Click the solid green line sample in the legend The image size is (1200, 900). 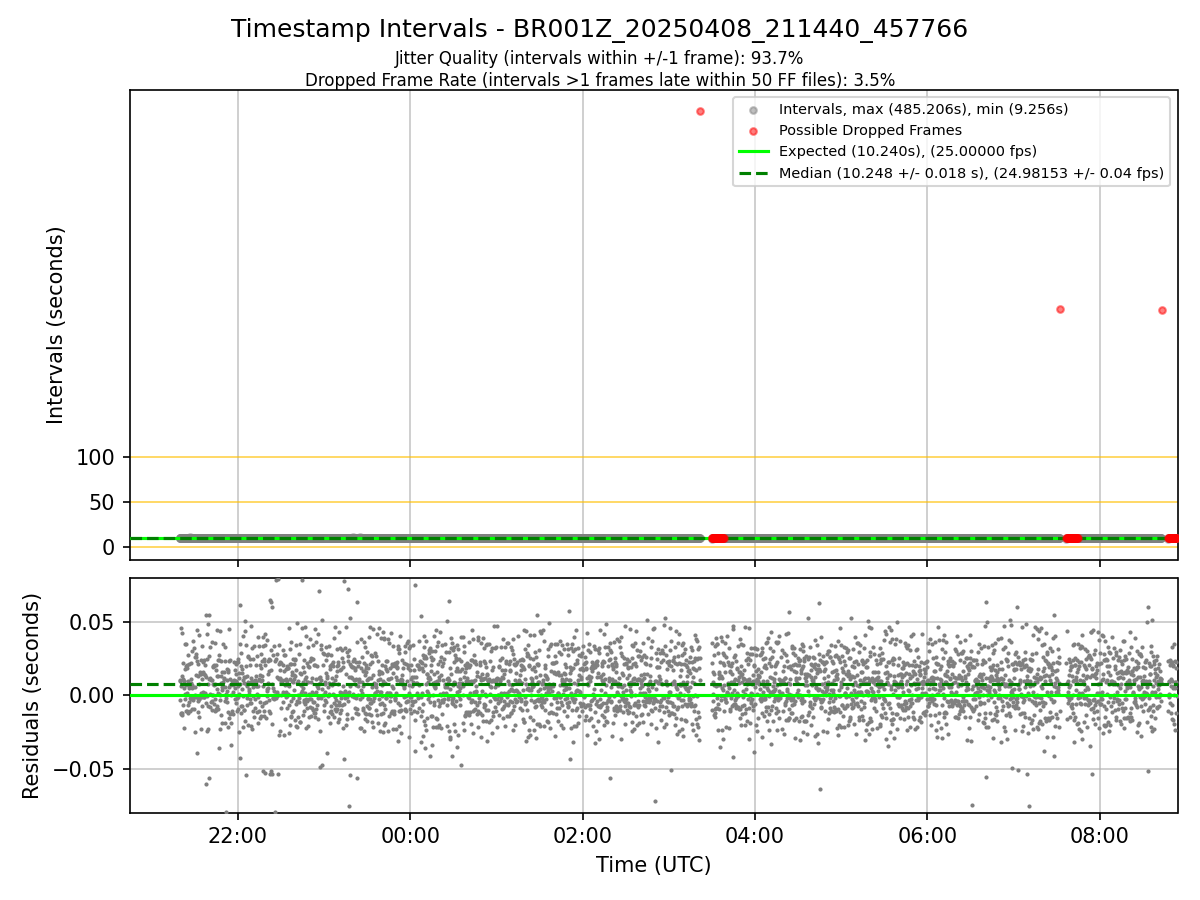click(x=754, y=152)
